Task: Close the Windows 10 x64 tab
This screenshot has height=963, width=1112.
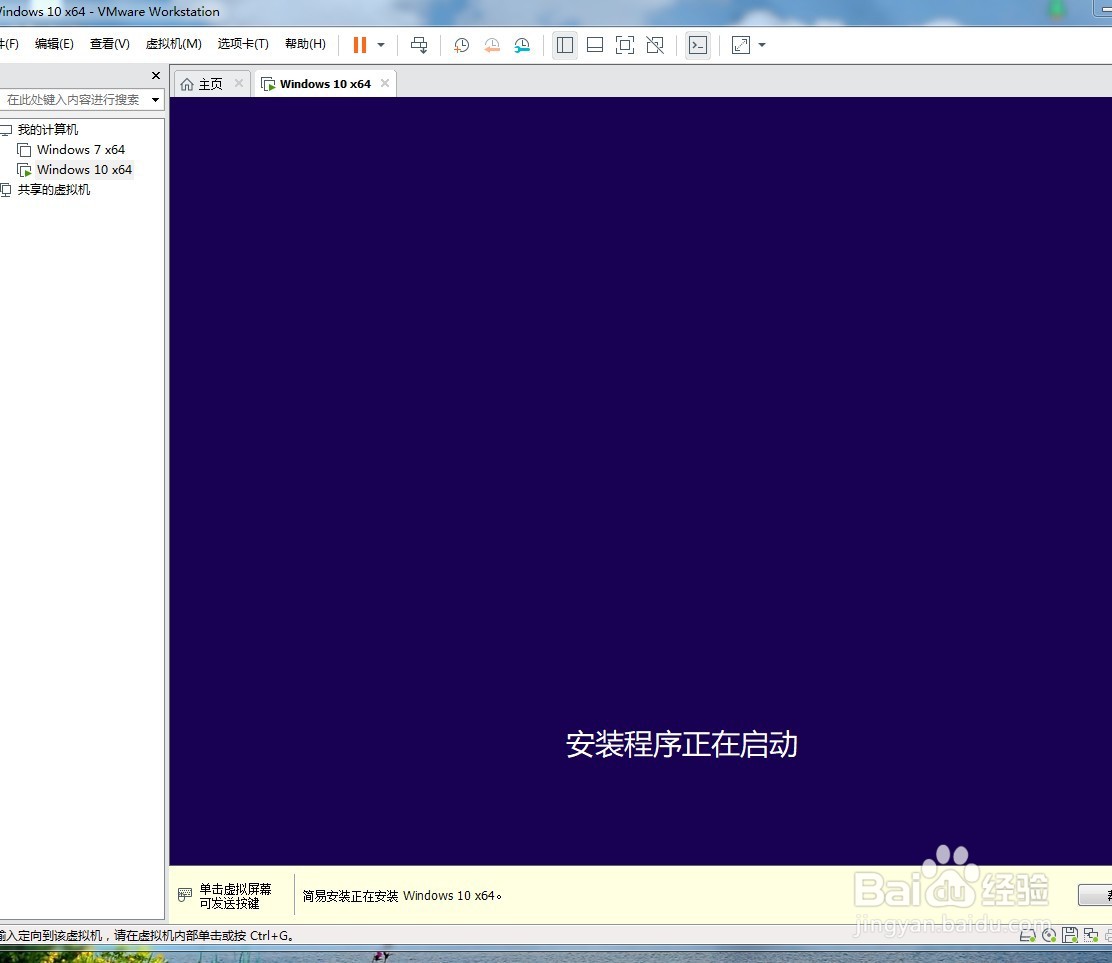Action: (384, 83)
